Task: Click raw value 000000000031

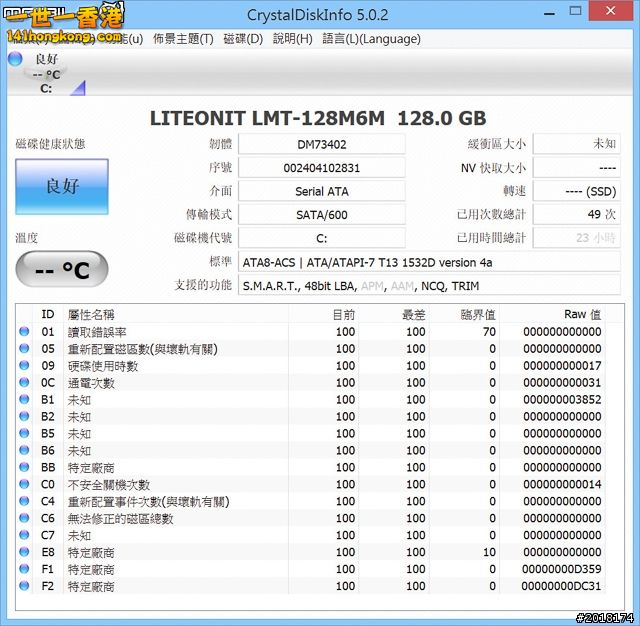Action: click(x=562, y=383)
